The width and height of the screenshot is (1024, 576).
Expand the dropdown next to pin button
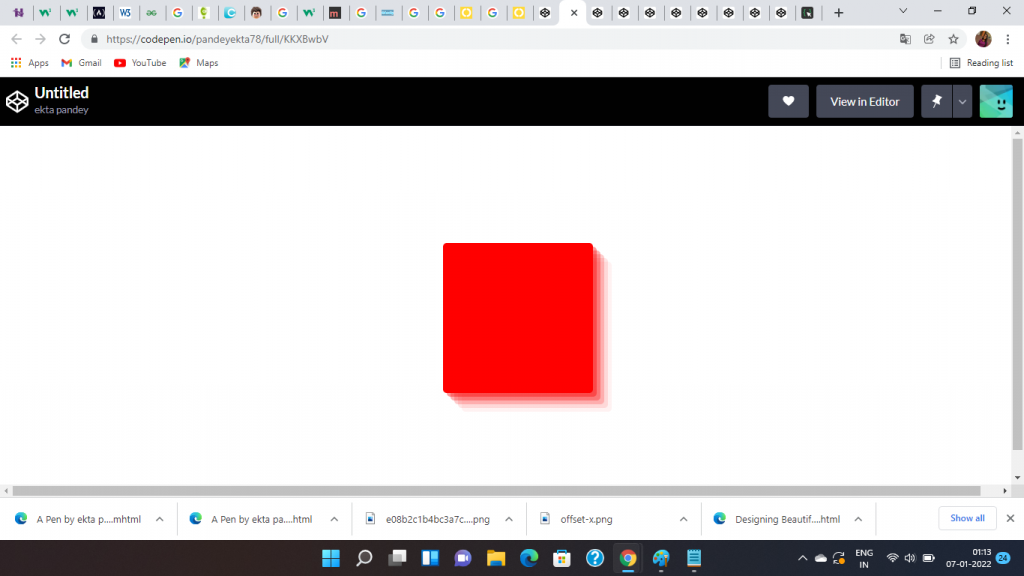point(962,101)
